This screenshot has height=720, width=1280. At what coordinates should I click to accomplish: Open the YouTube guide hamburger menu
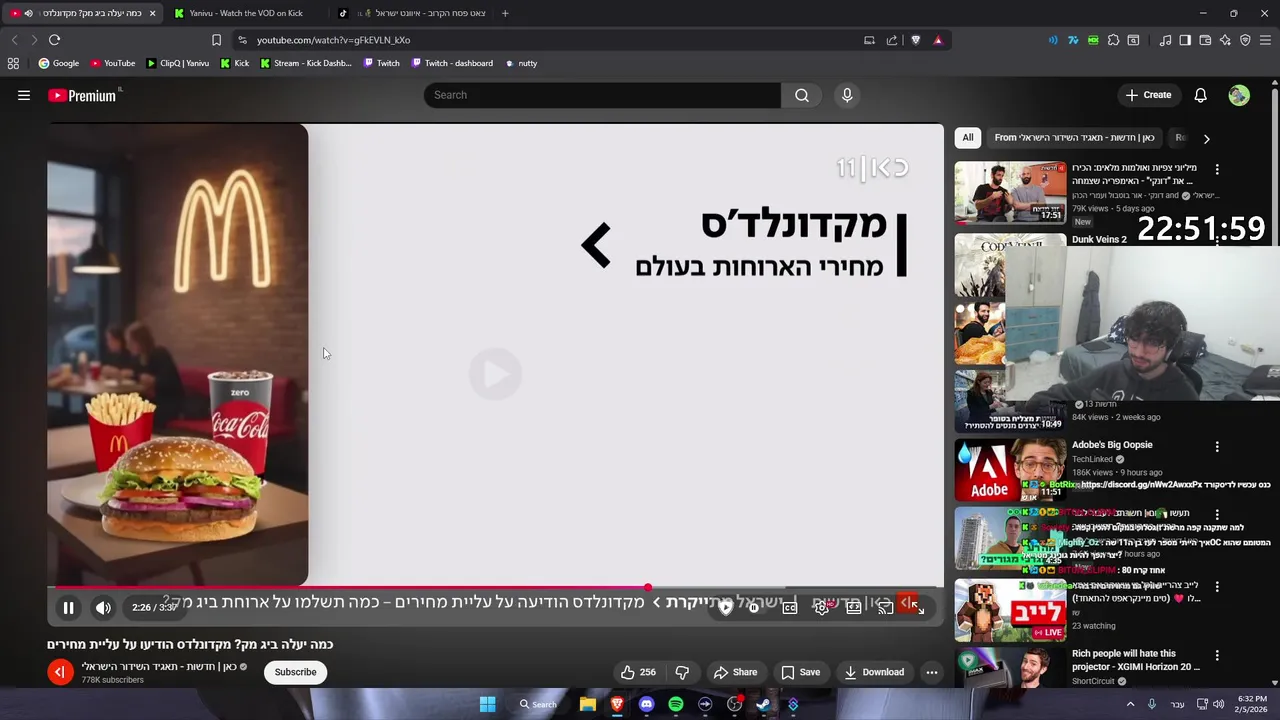pos(24,95)
